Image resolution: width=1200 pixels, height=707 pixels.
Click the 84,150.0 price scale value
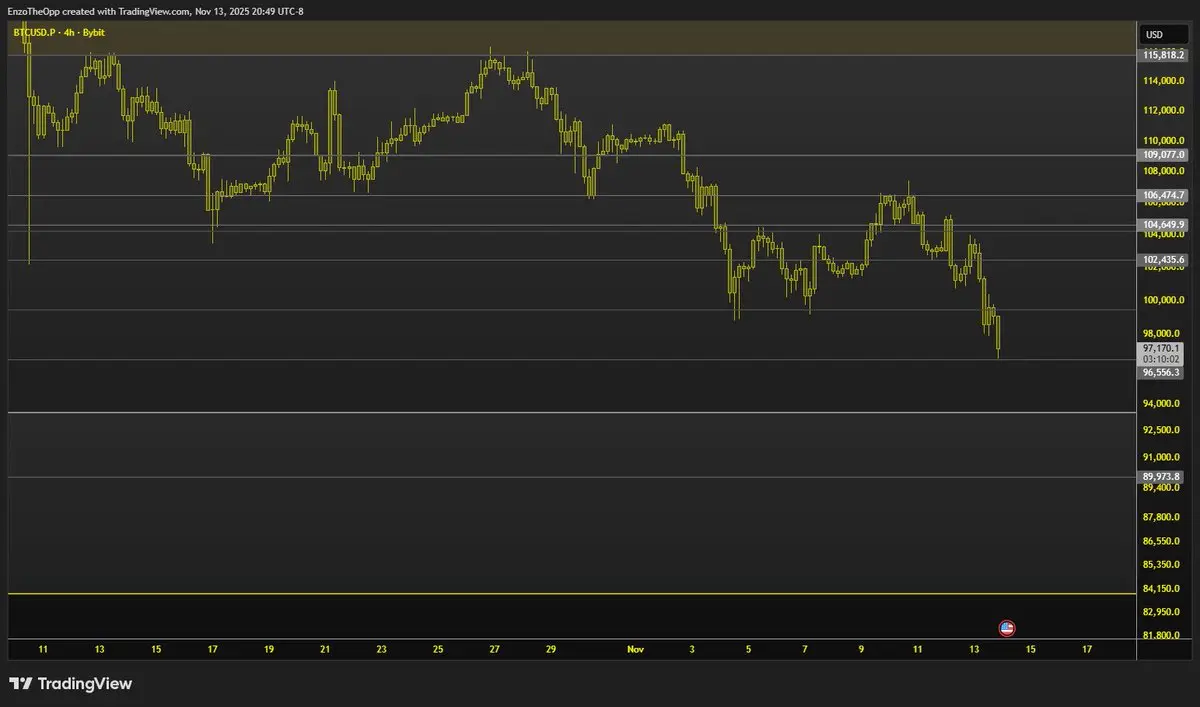pos(1162,589)
